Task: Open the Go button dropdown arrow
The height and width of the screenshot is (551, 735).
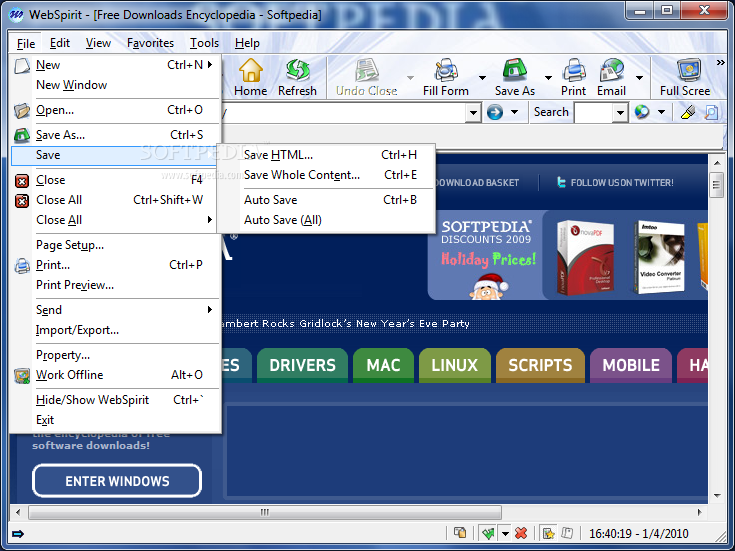Action: 514,112
